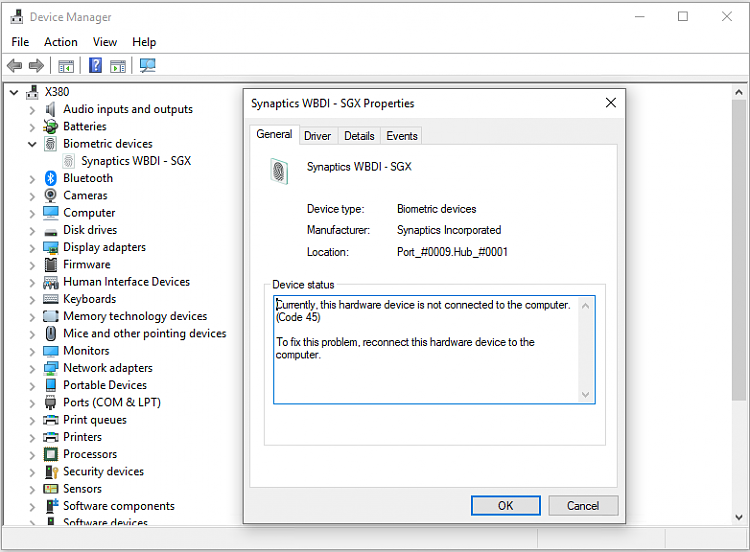Collapse the X380 root node
The height and width of the screenshot is (552, 750).
coord(14,92)
